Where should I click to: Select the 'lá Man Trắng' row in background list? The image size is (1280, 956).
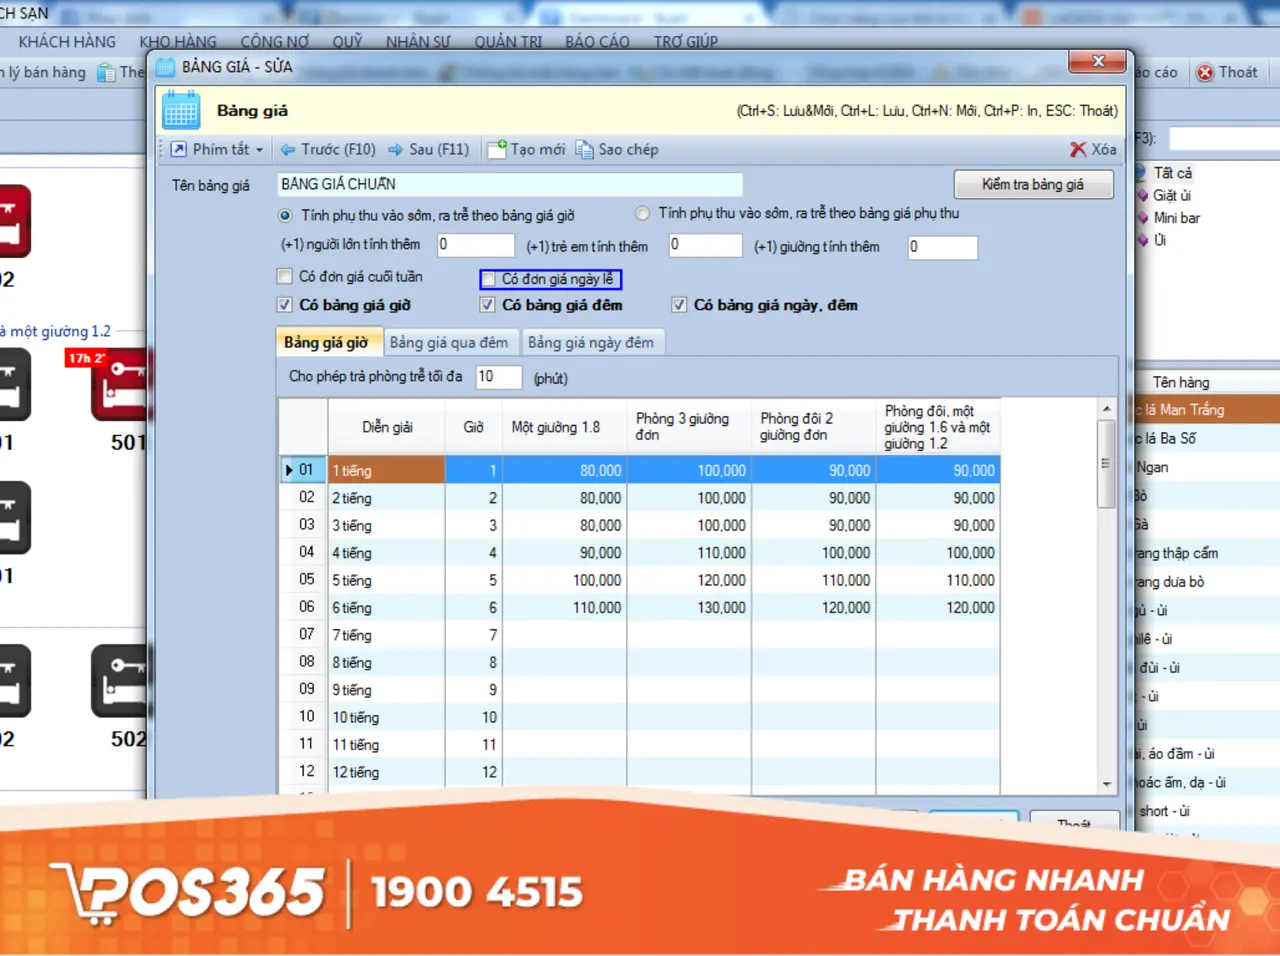(x=1207, y=410)
